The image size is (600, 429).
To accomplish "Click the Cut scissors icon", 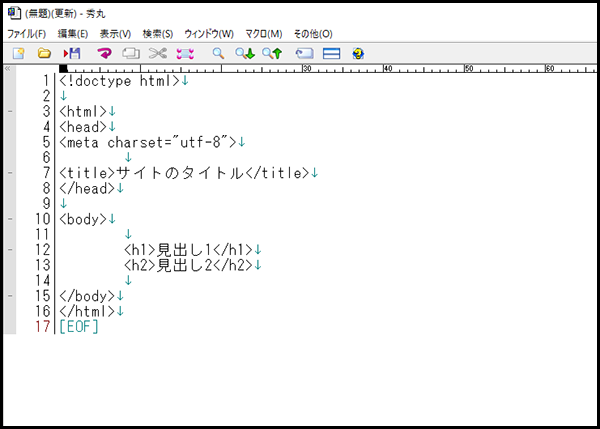I will coord(157,53).
